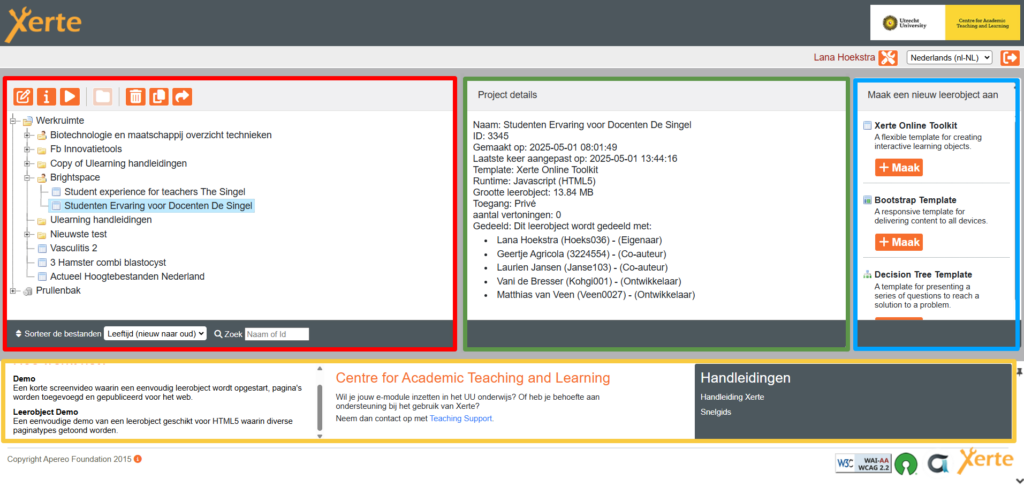Expand the Biotechnologie en maatschappij folder
The height and width of the screenshot is (486, 1024).
point(27,135)
